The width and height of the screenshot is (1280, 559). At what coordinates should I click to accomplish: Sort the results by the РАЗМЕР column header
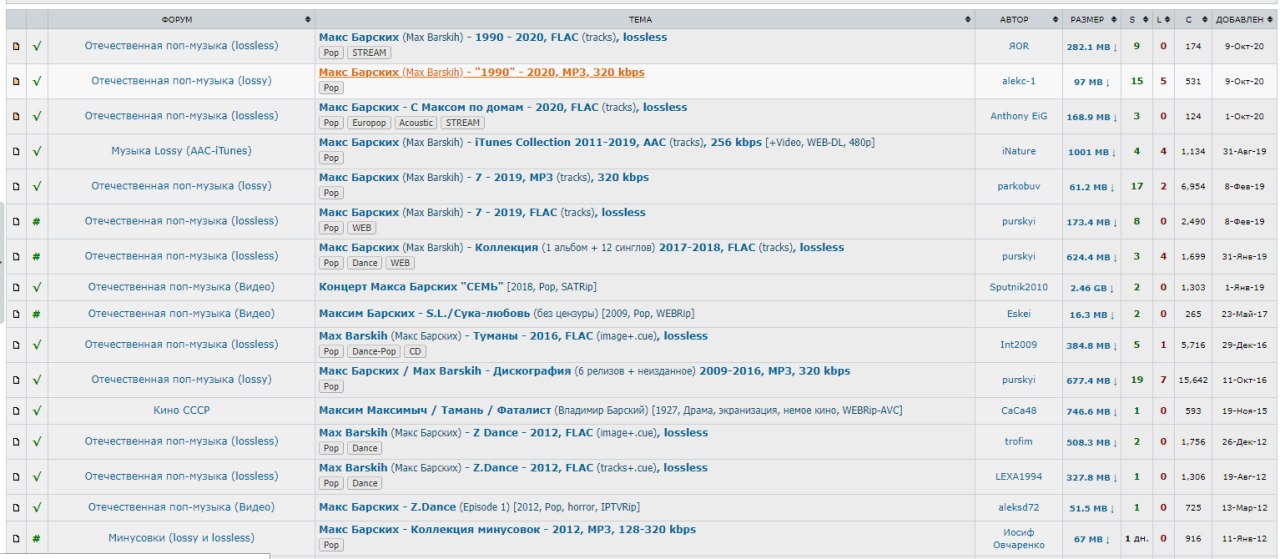pyautogui.click(x=1092, y=19)
